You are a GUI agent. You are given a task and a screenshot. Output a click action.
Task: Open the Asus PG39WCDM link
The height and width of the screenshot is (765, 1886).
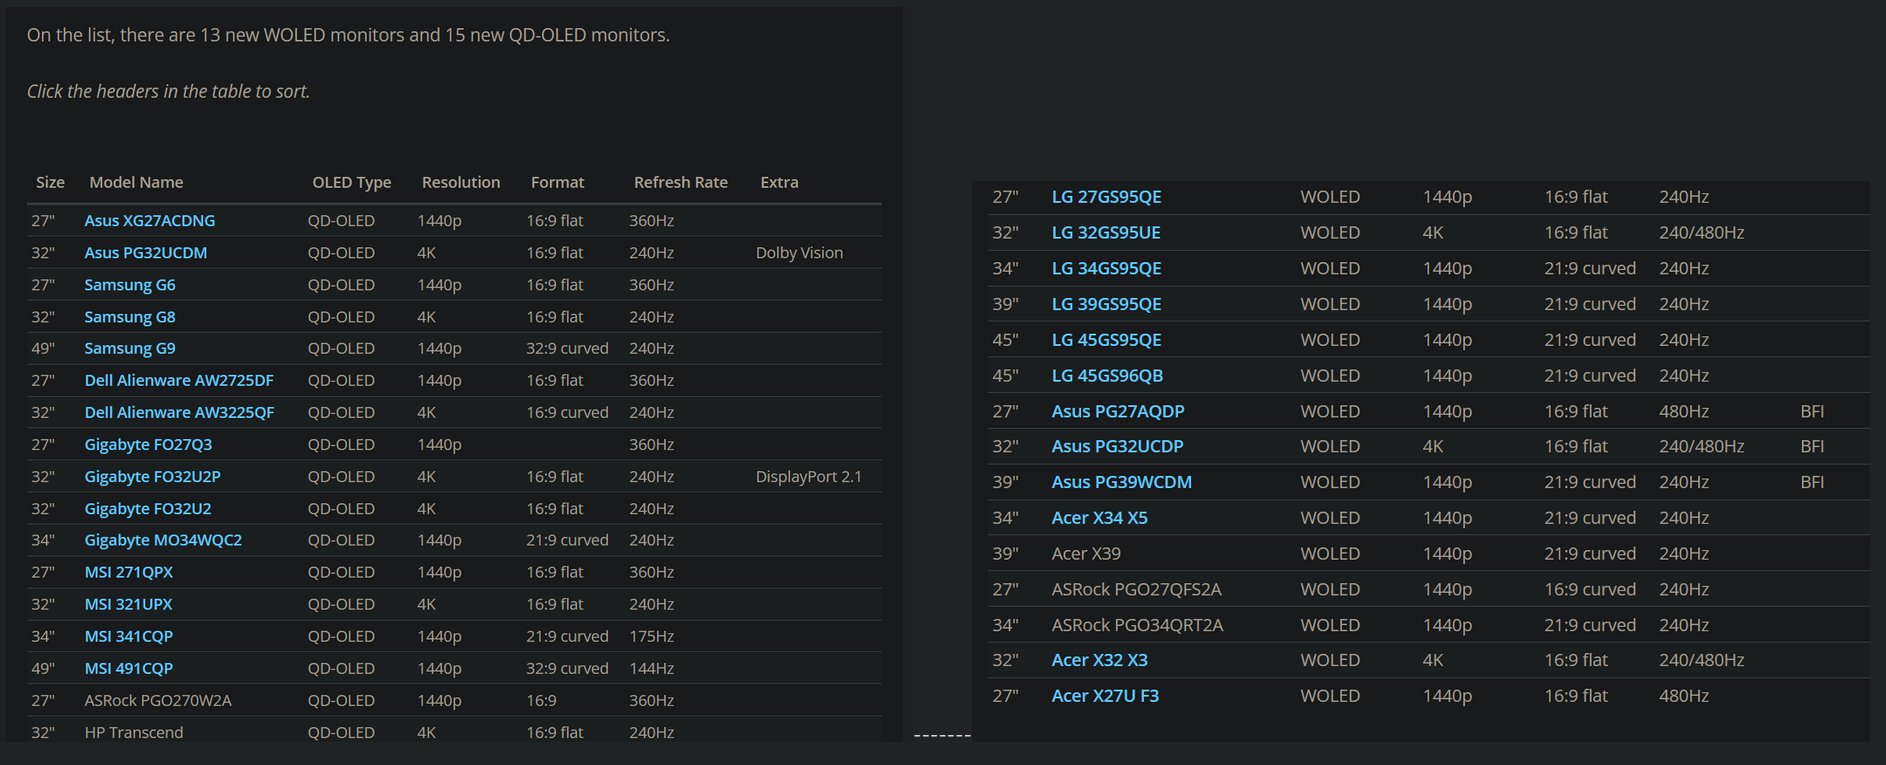[1121, 482]
